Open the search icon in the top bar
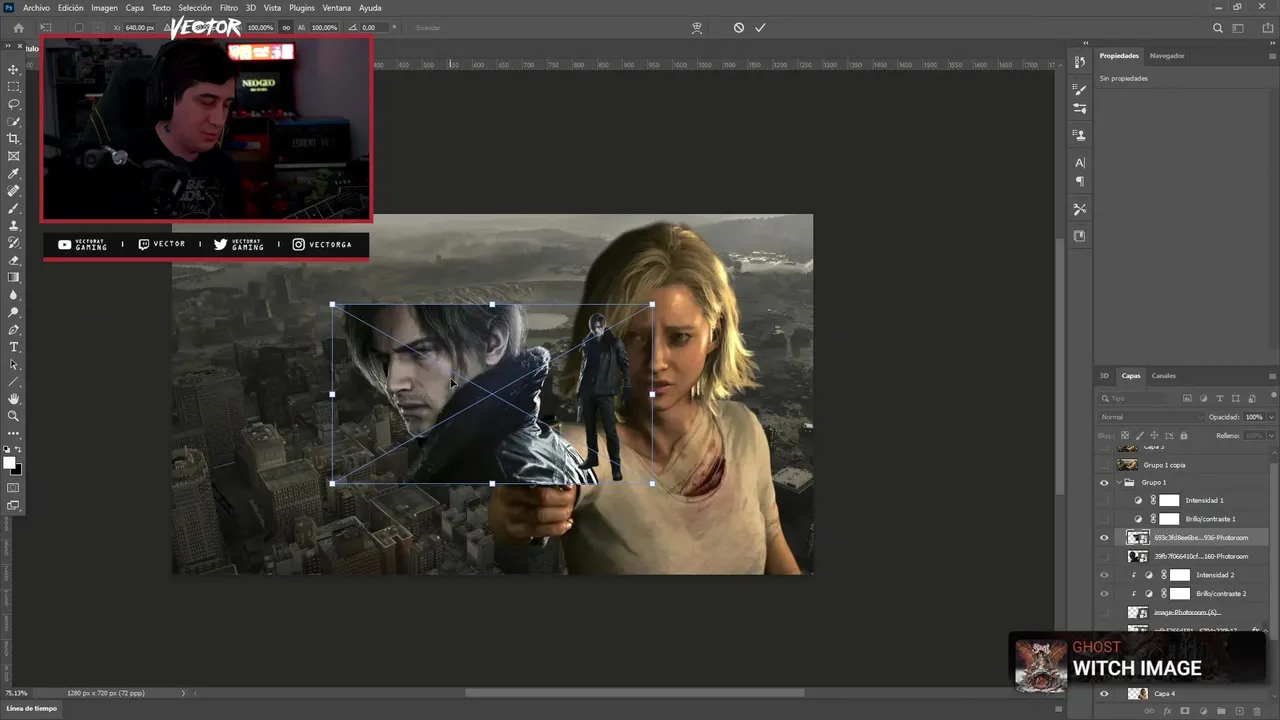The width and height of the screenshot is (1280, 720). pyautogui.click(x=1218, y=28)
